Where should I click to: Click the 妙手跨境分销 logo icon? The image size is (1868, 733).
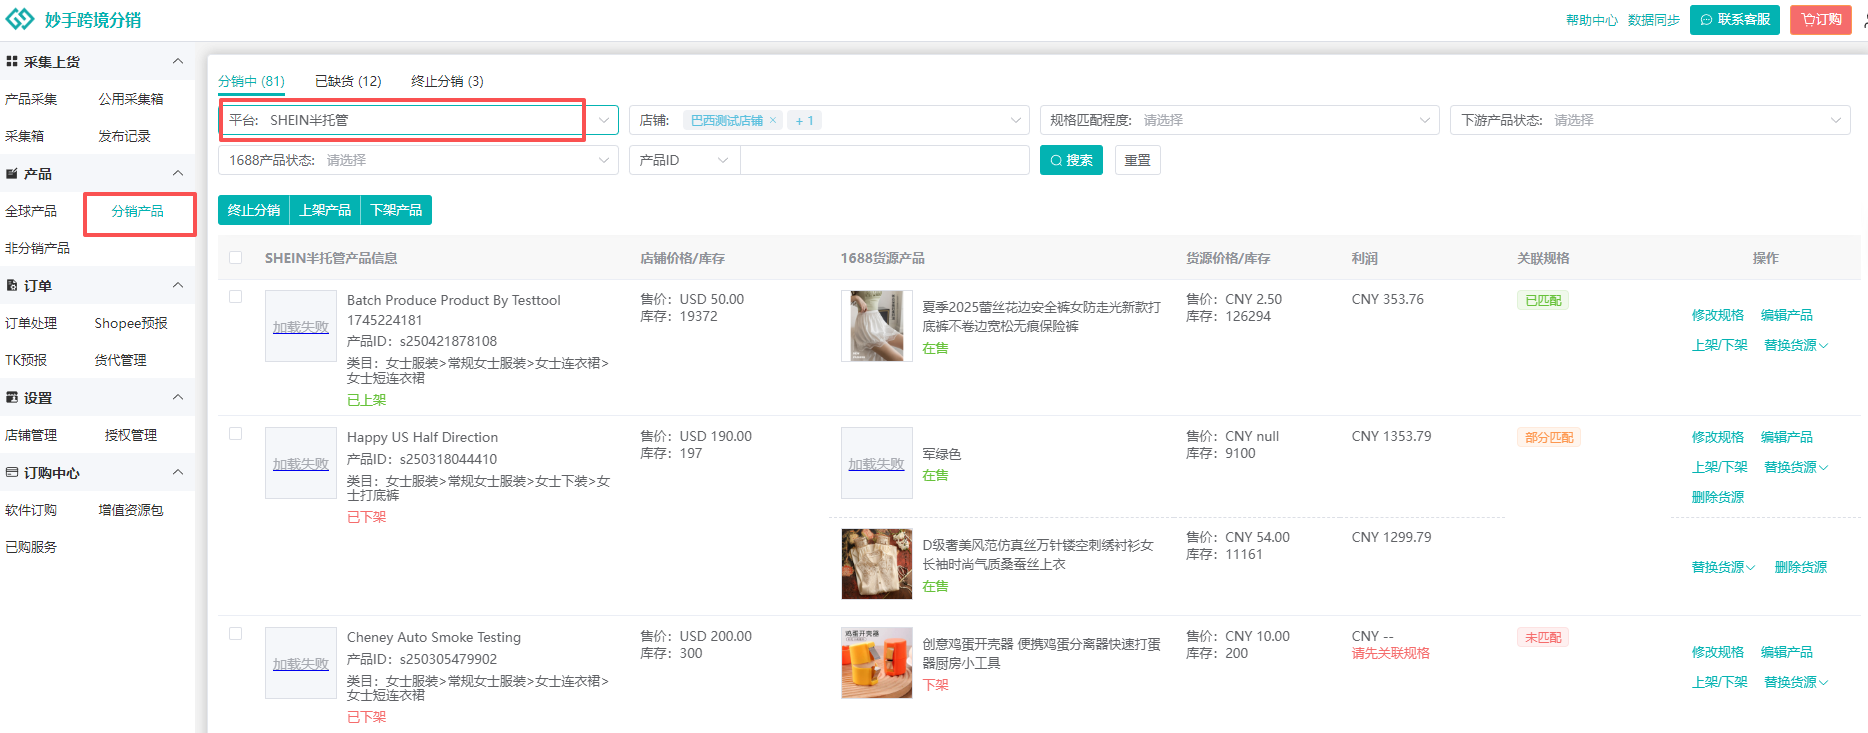click(20, 20)
